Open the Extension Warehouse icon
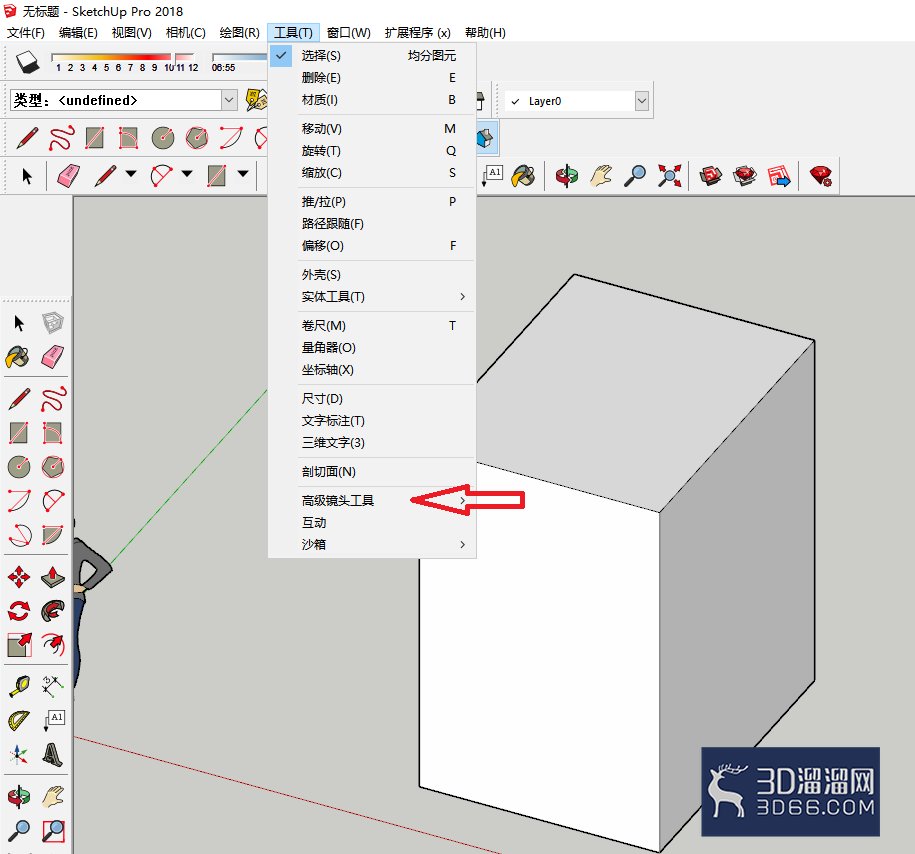 745,175
